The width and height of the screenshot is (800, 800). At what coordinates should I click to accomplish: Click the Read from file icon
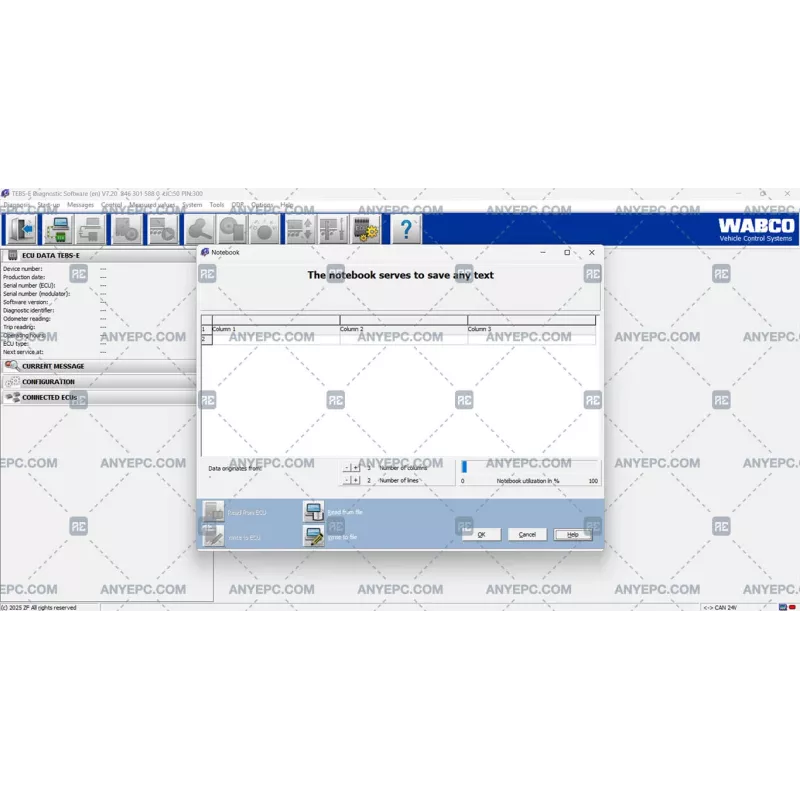click(314, 512)
